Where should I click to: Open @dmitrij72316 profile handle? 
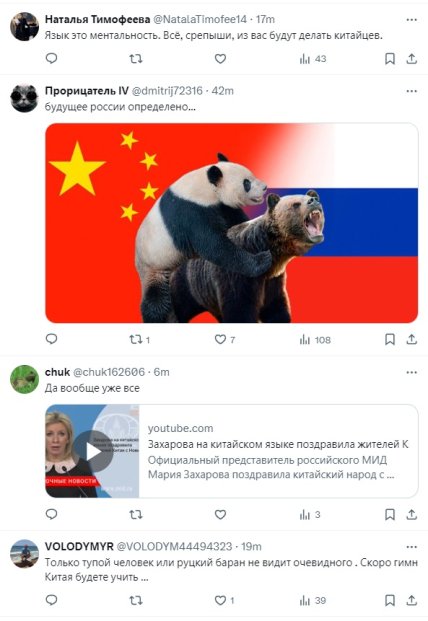tap(167, 91)
